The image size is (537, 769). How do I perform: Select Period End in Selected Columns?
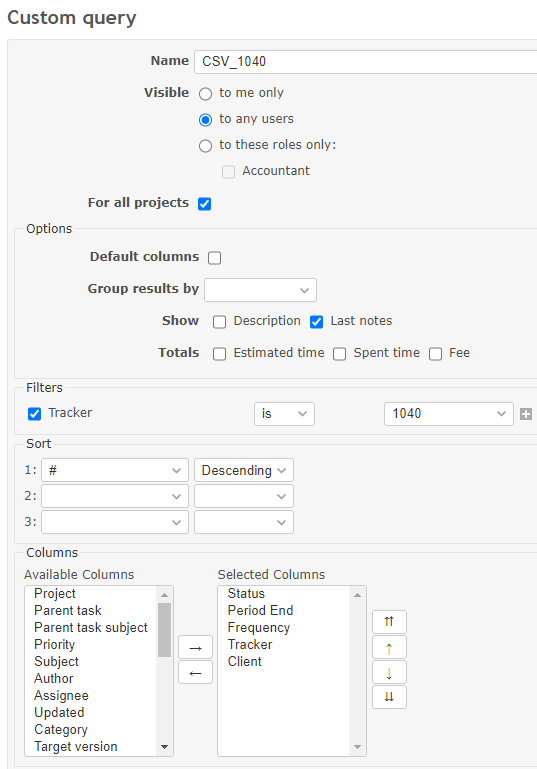point(260,611)
